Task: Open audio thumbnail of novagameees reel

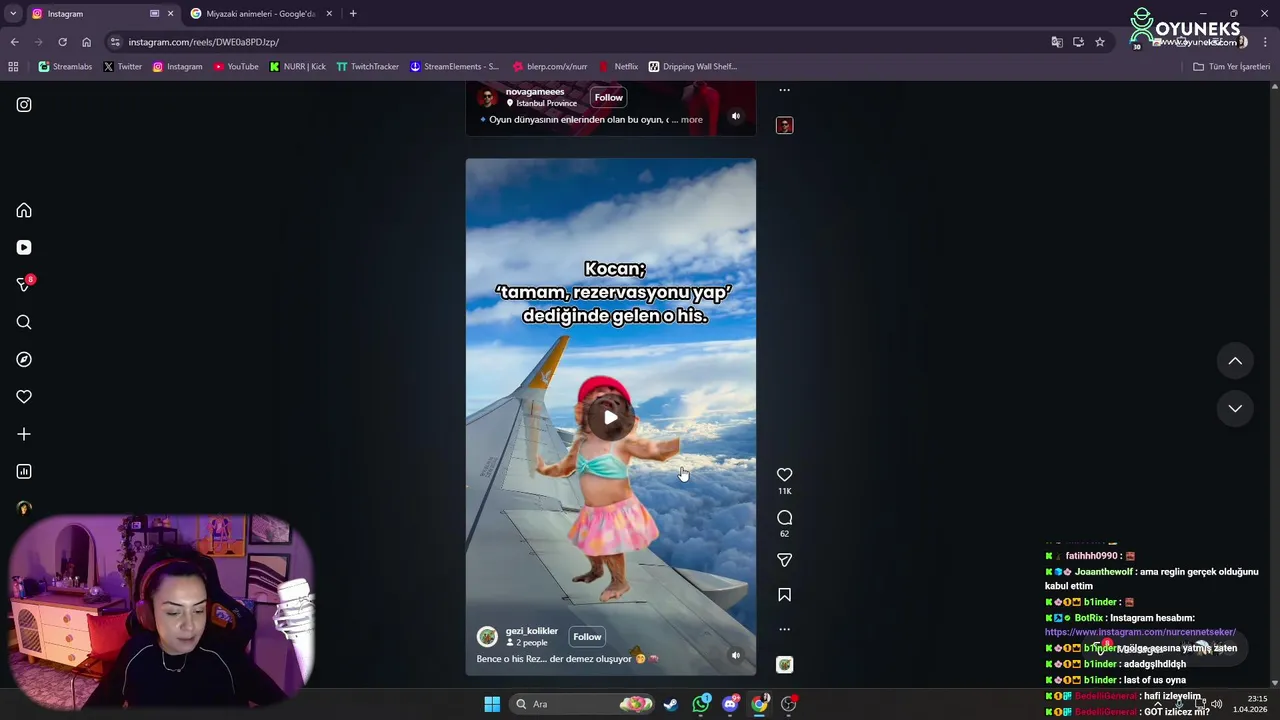Action: 785,125
